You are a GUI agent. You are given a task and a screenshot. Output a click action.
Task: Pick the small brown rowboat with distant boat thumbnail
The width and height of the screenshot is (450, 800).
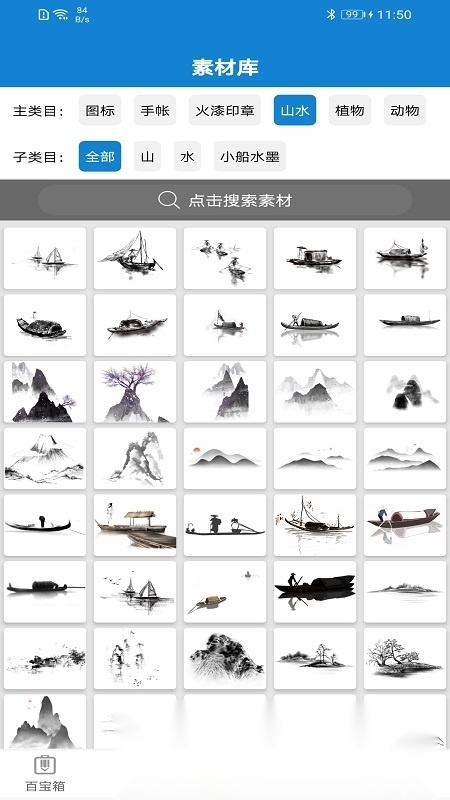pyautogui.click(x=225, y=592)
